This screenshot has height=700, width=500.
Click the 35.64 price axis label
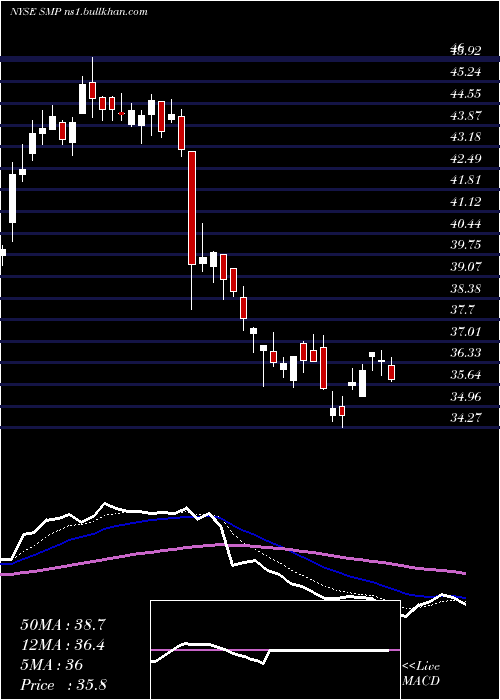point(466,375)
